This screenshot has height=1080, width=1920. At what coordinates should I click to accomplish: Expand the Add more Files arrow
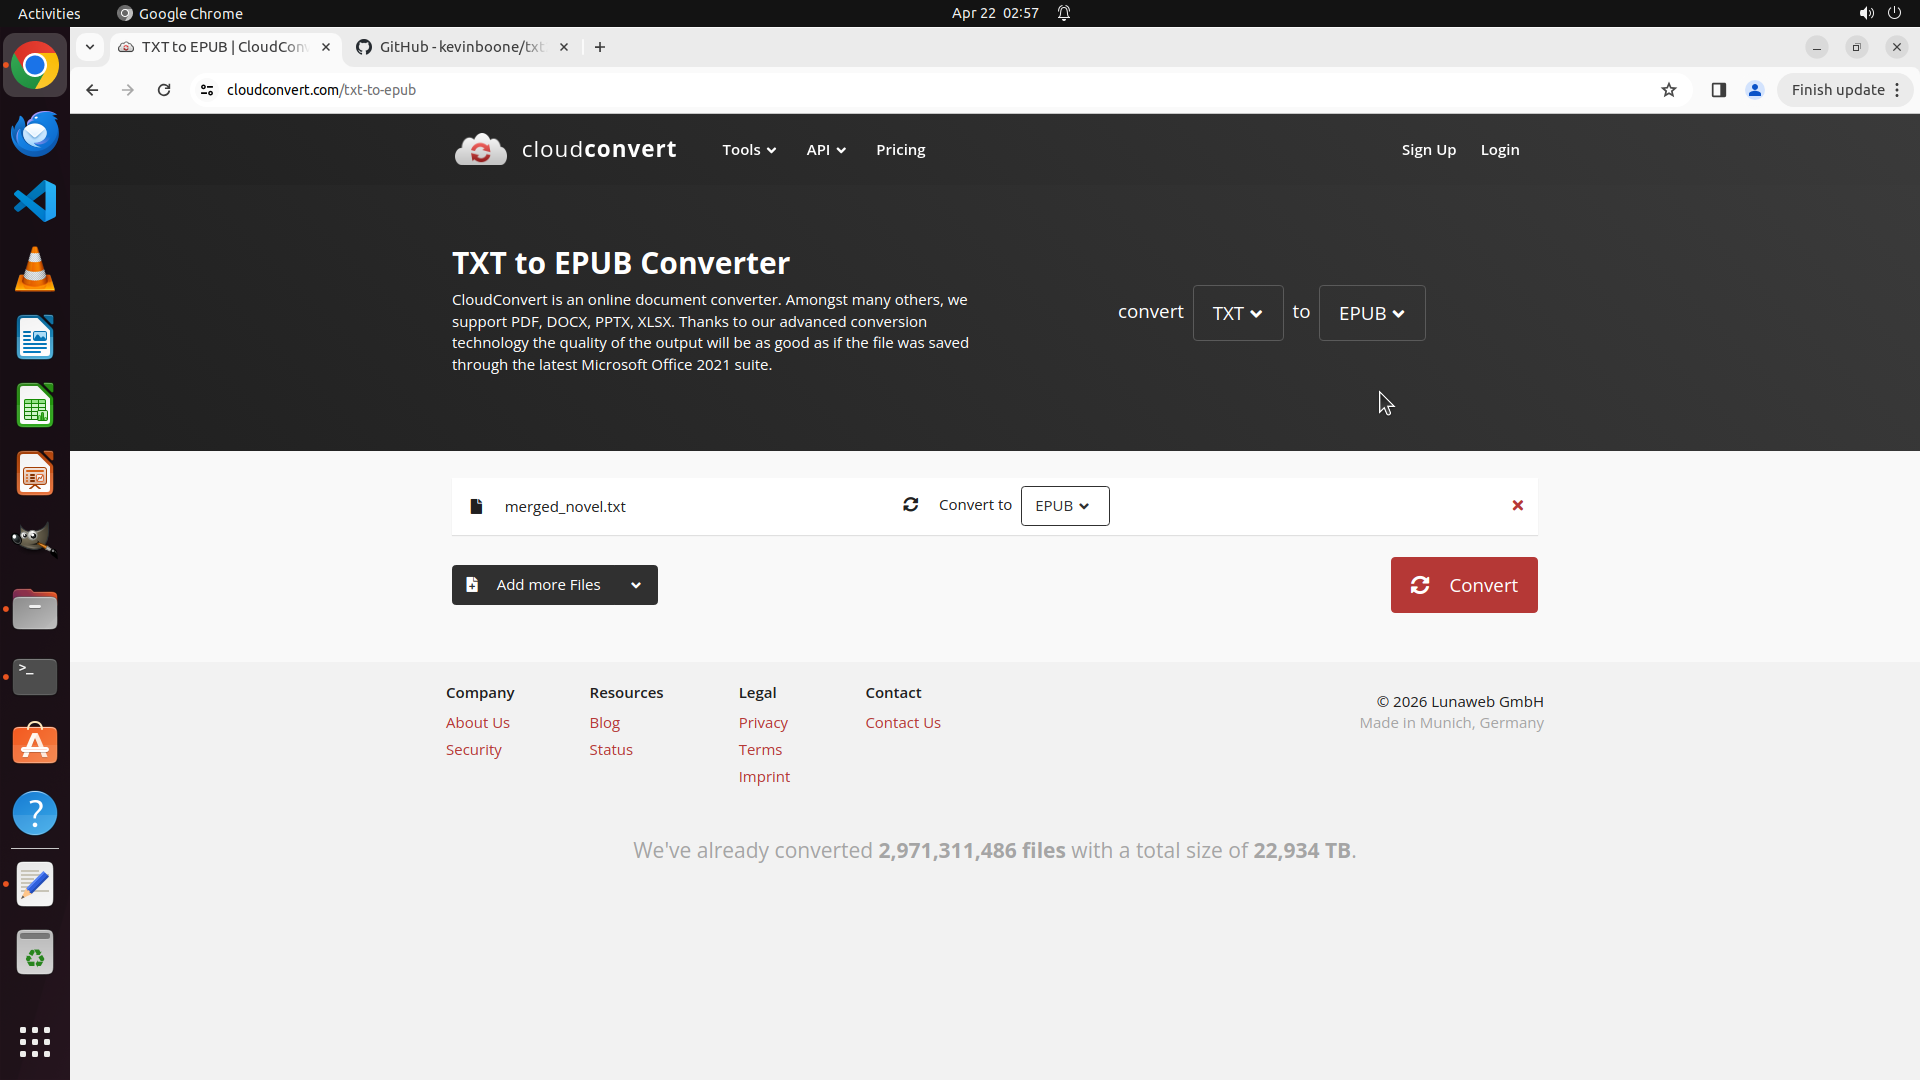[x=636, y=585]
